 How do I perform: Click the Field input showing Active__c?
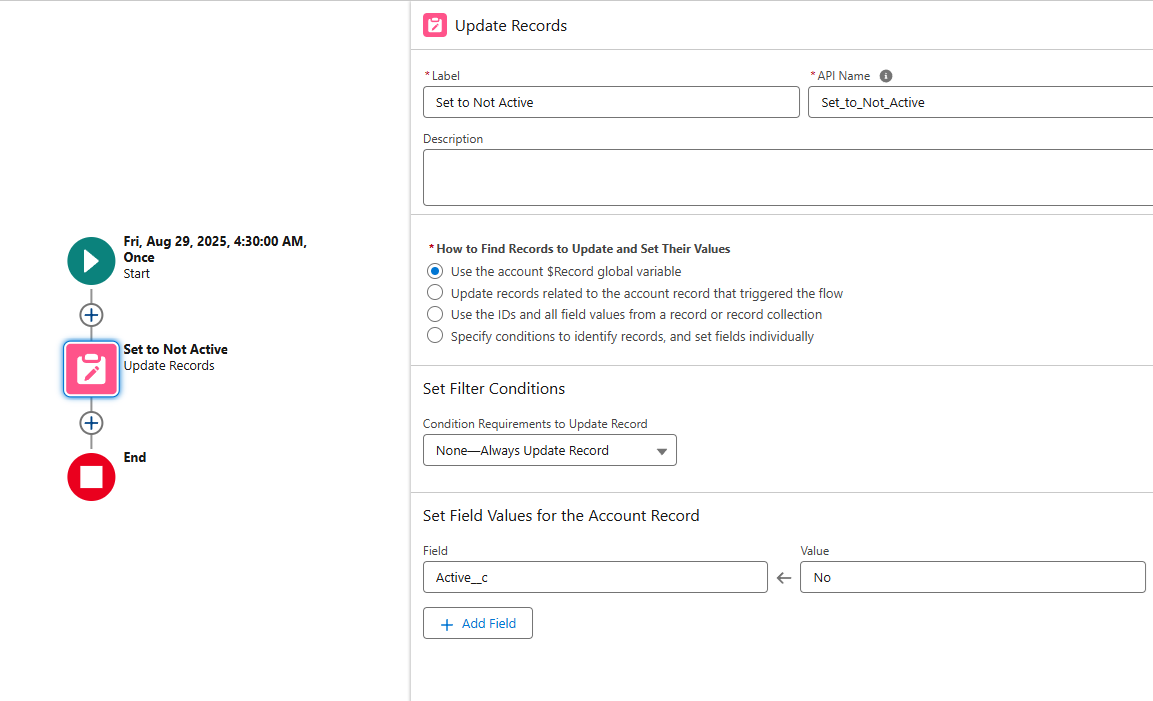(595, 577)
